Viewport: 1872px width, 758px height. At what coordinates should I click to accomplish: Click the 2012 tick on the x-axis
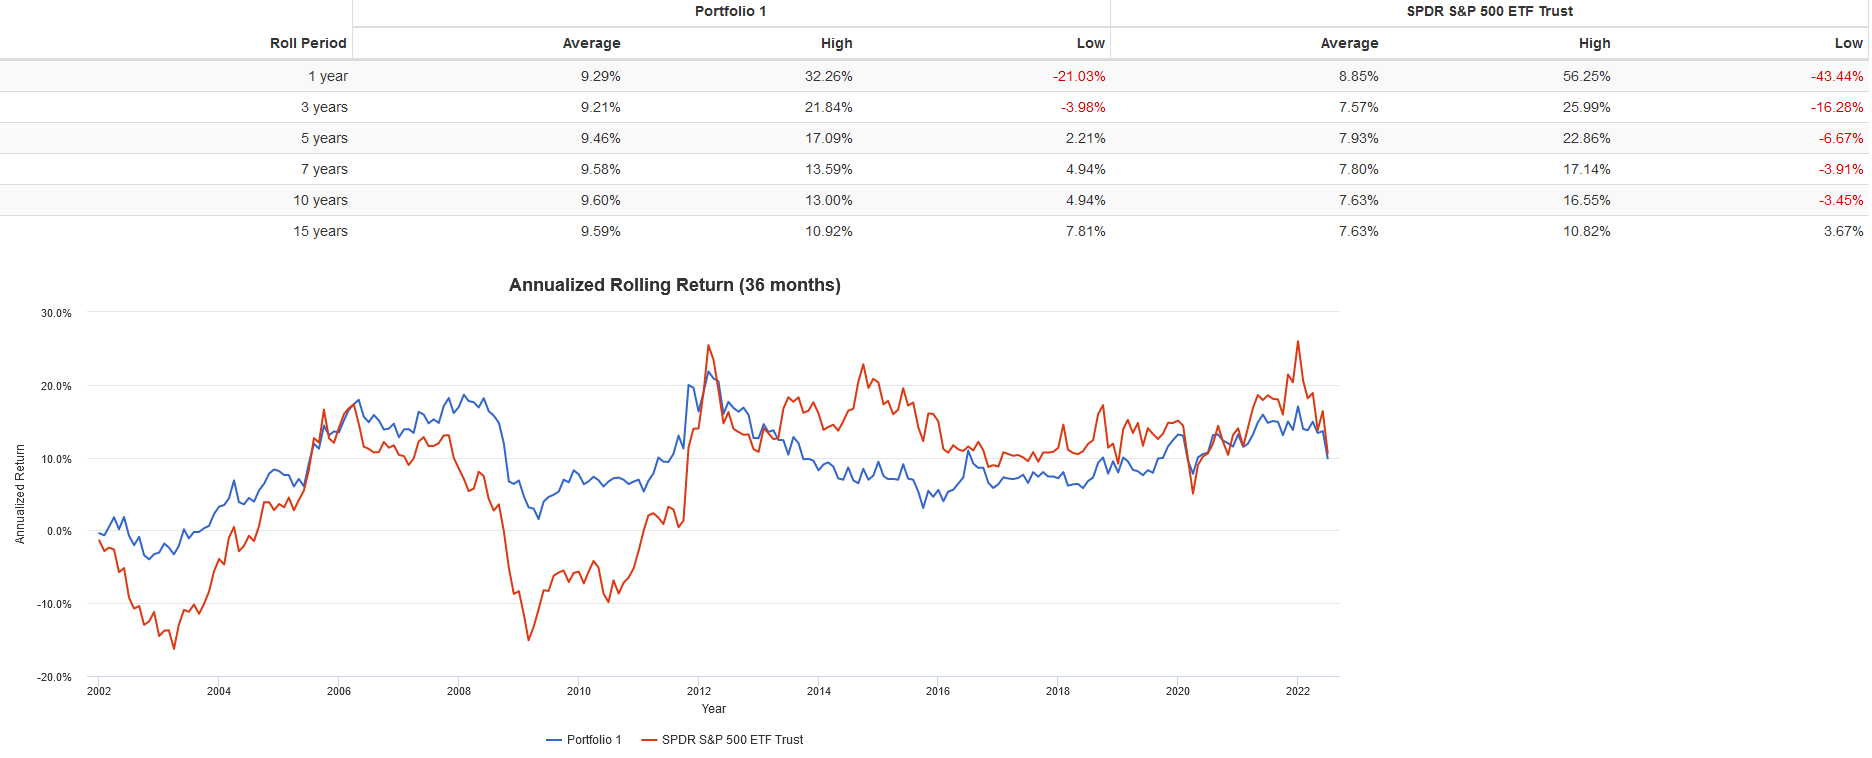pos(699,691)
